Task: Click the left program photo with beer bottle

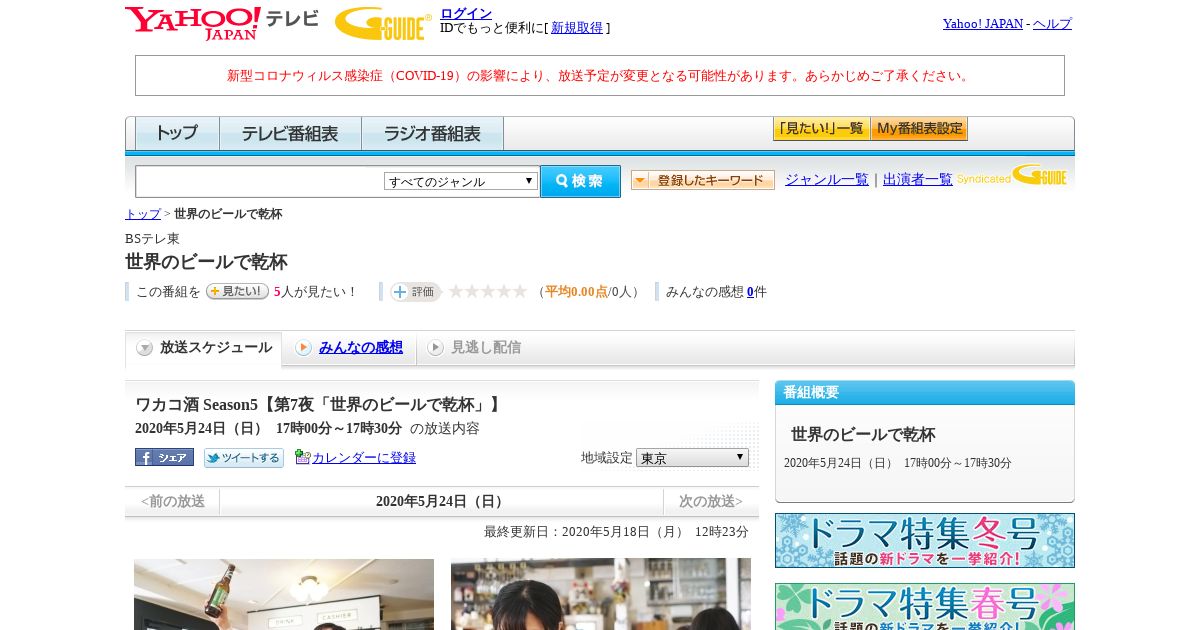Action: point(284,594)
